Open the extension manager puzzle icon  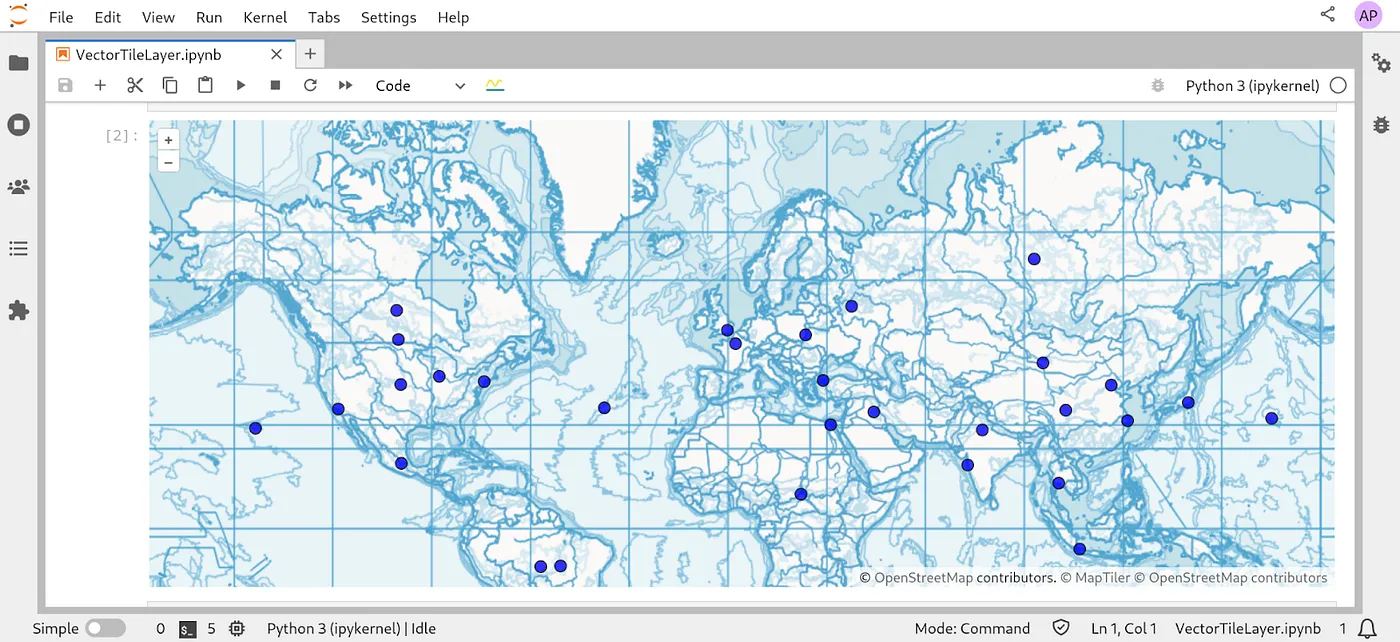click(18, 311)
